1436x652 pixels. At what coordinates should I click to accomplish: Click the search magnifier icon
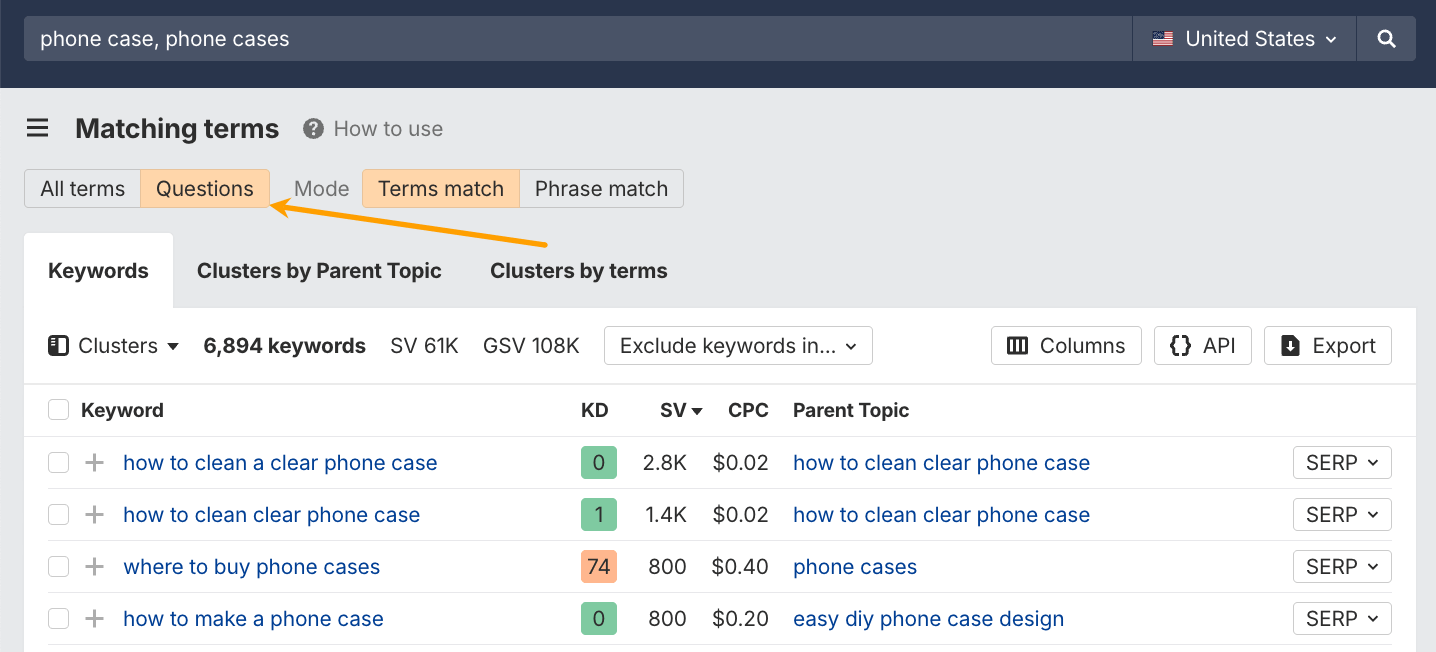click(x=1386, y=38)
